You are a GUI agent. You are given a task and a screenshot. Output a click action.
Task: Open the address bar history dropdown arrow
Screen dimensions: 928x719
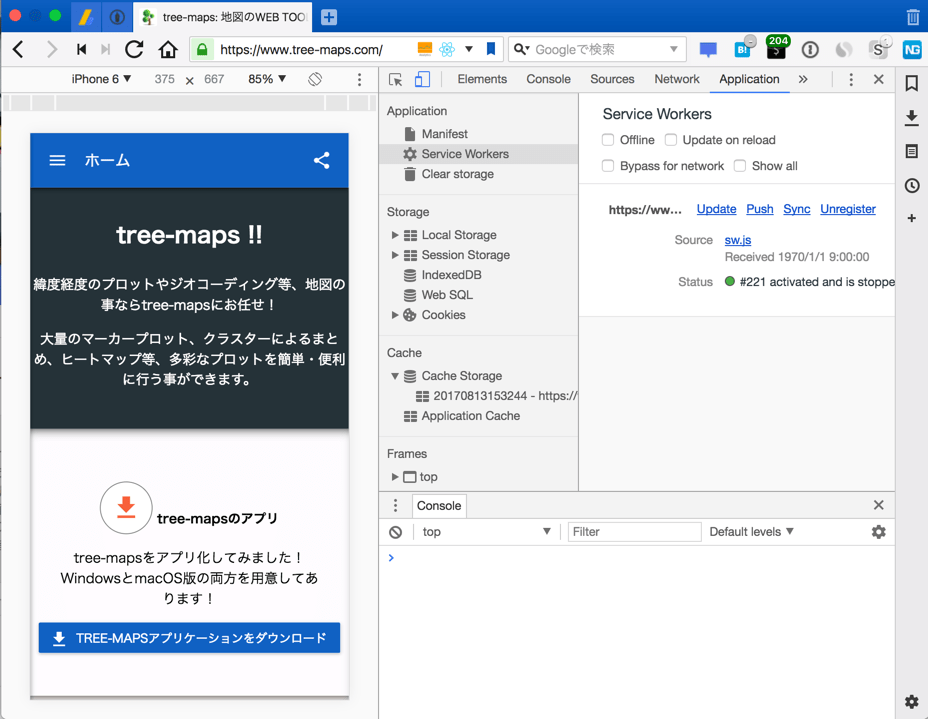469,49
